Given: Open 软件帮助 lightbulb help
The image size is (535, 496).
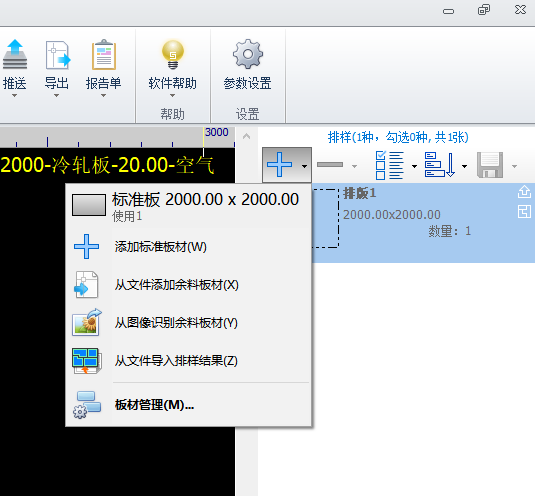Looking at the screenshot, I should pos(173,55).
